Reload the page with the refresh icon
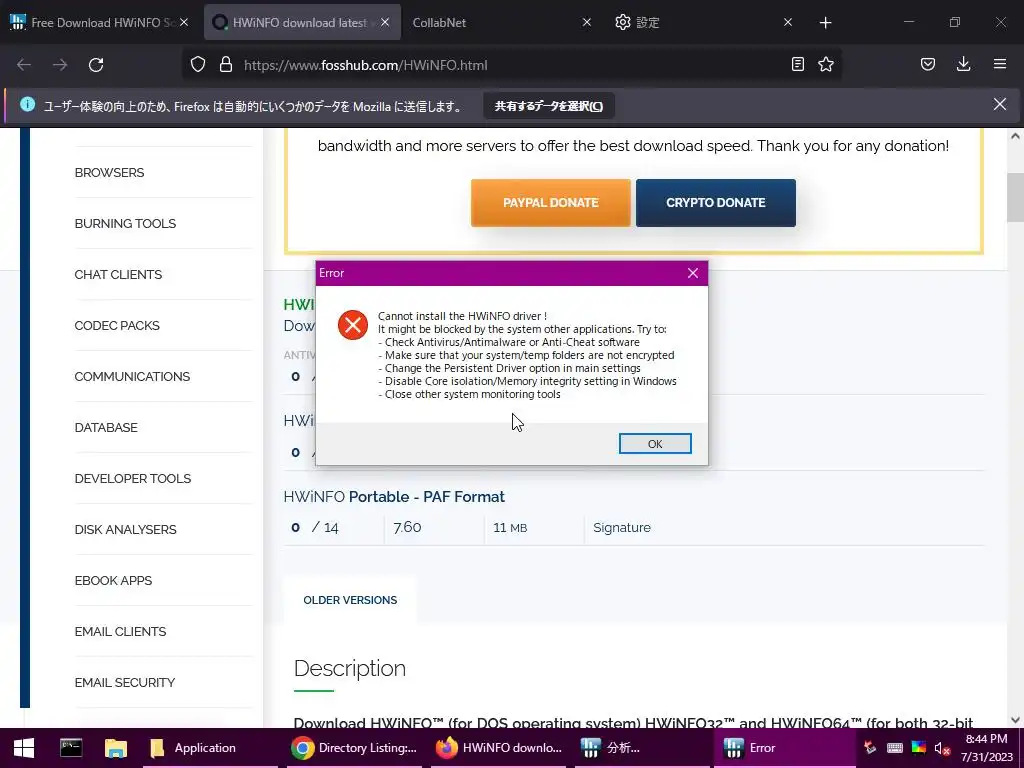1024x768 pixels. tap(96, 65)
